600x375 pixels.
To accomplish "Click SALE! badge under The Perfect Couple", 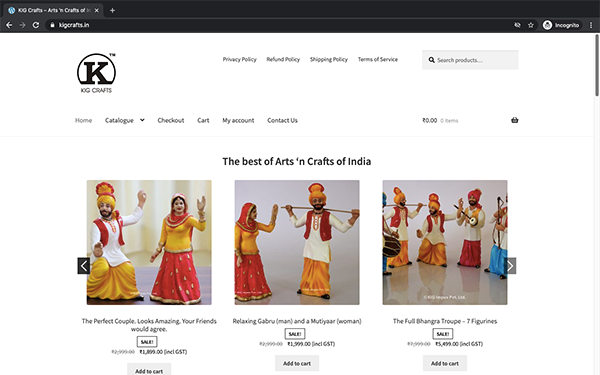I will click(147, 342).
